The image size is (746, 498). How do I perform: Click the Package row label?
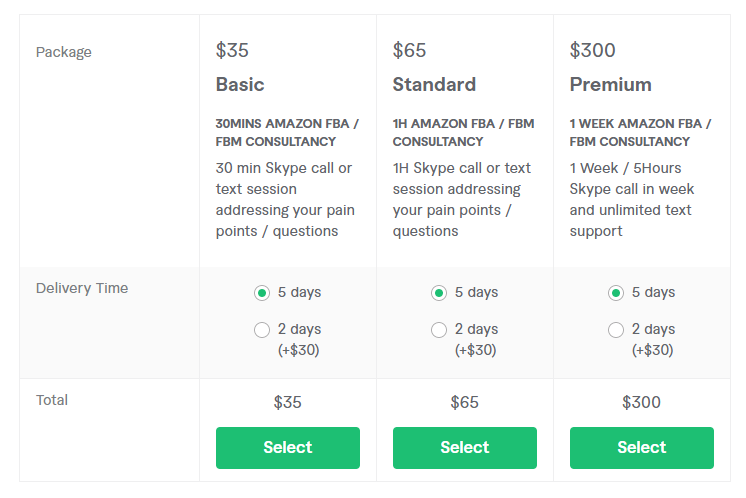[x=63, y=52]
